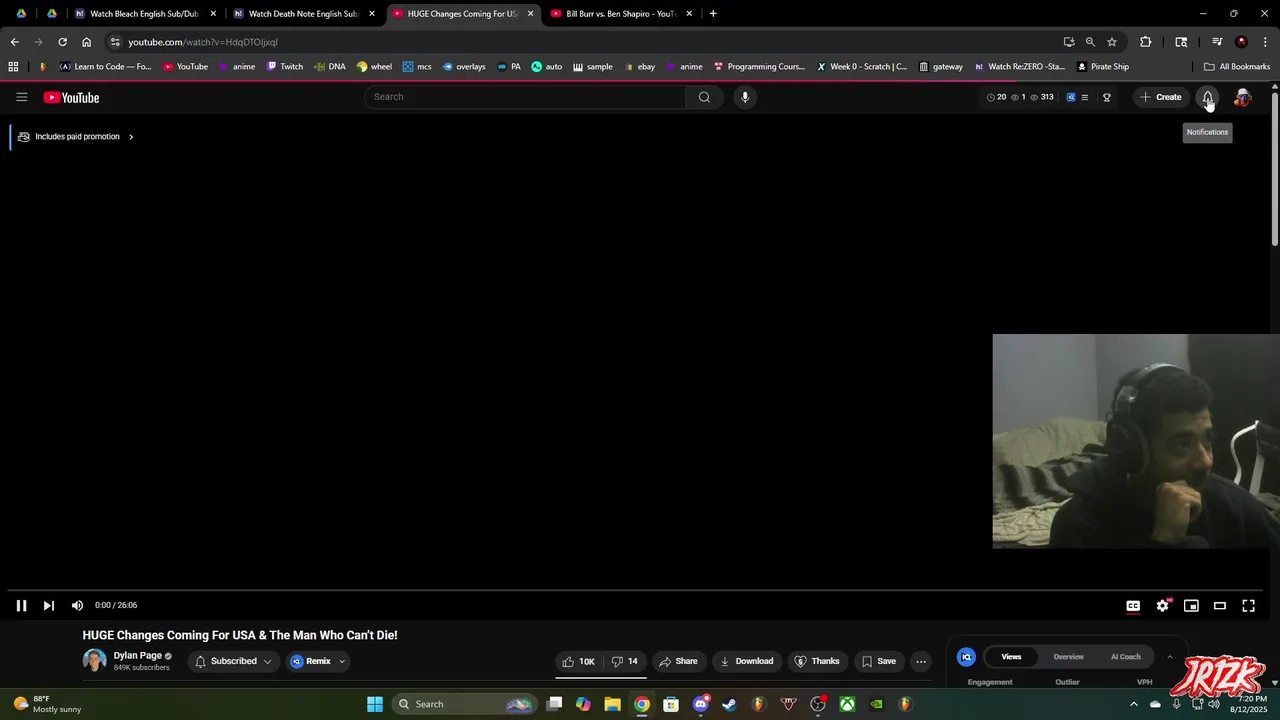Image resolution: width=1280 pixels, height=720 pixels.
Task: Switch to theater mode
Action: pyautogui.click(x=1220, y=606)
